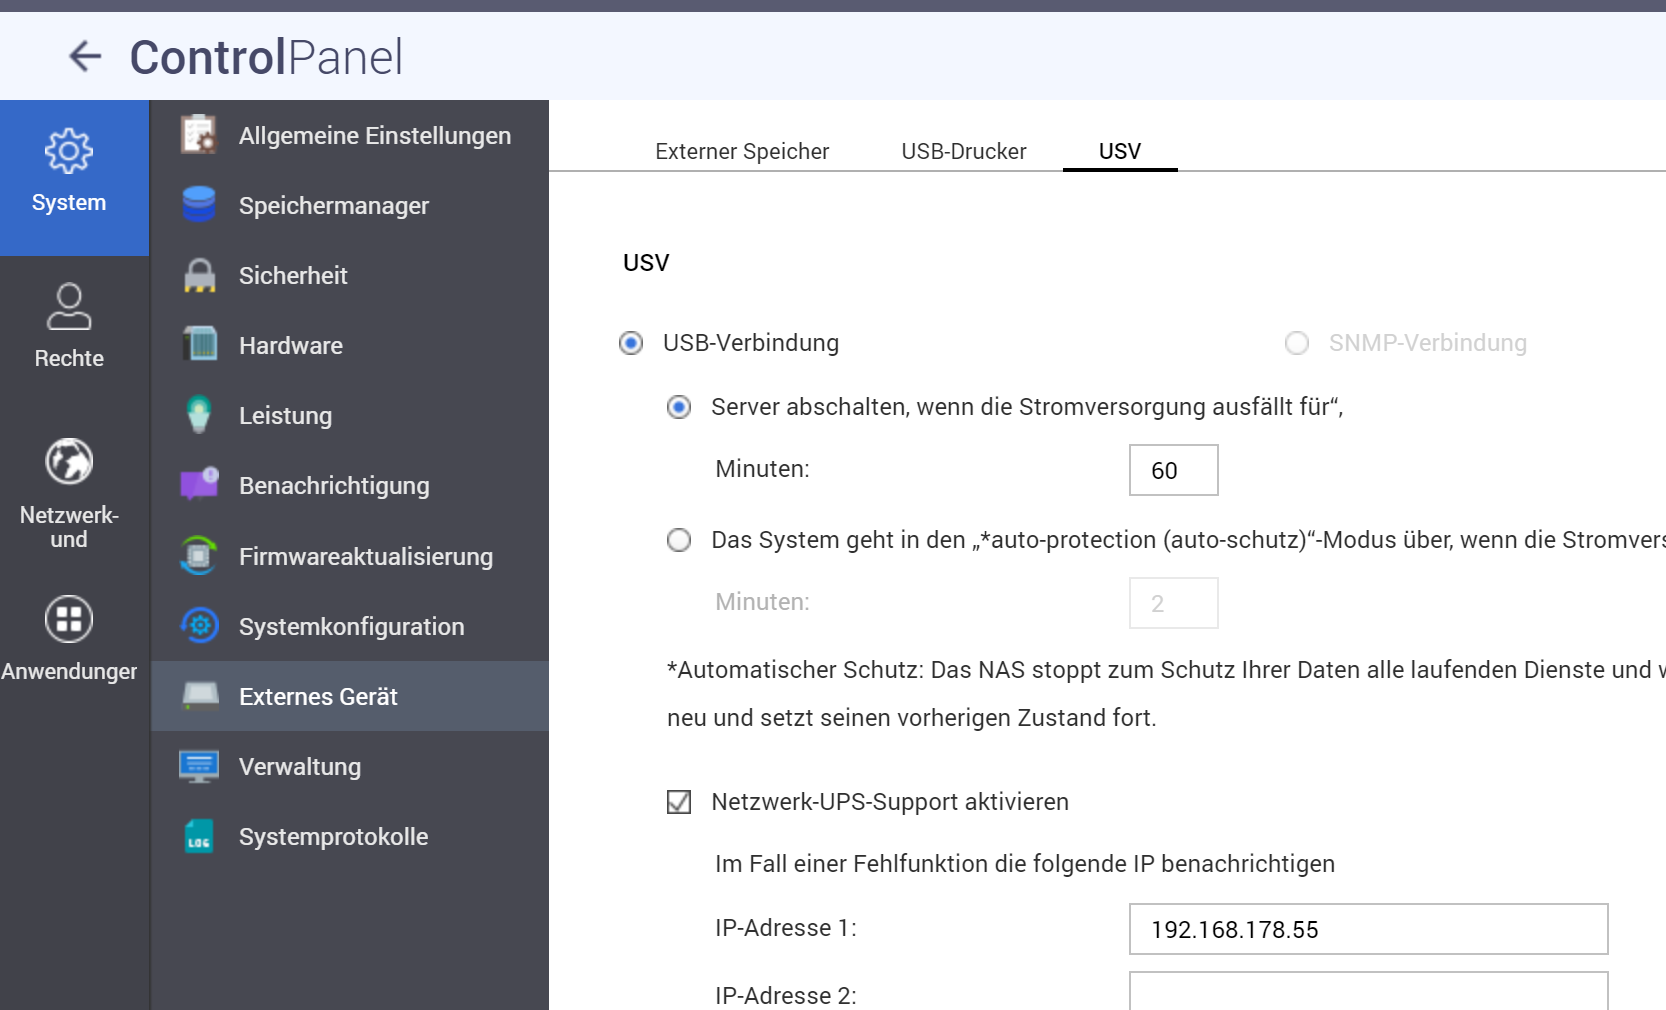Click the ControlPanel title text

click(x=266, y=57)
